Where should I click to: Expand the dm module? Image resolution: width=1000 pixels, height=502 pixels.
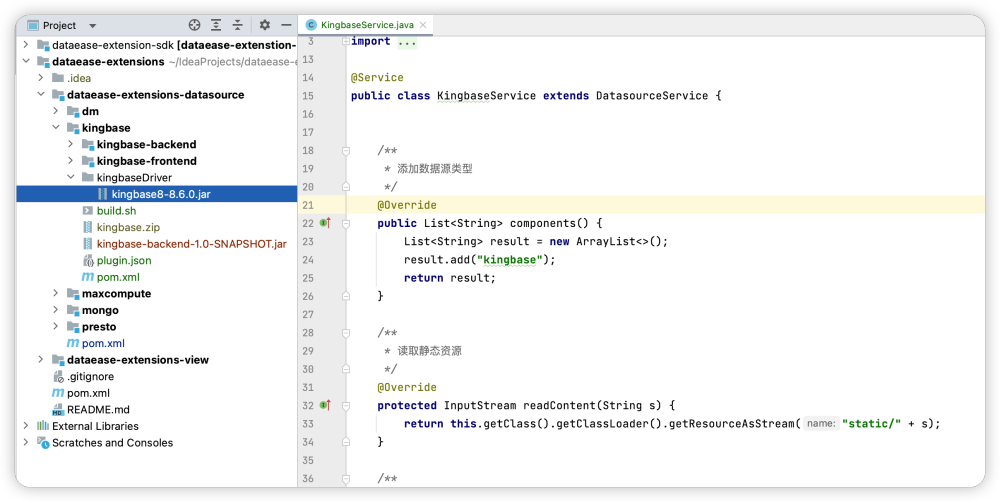pyautogui.click(x=56, y=111)
